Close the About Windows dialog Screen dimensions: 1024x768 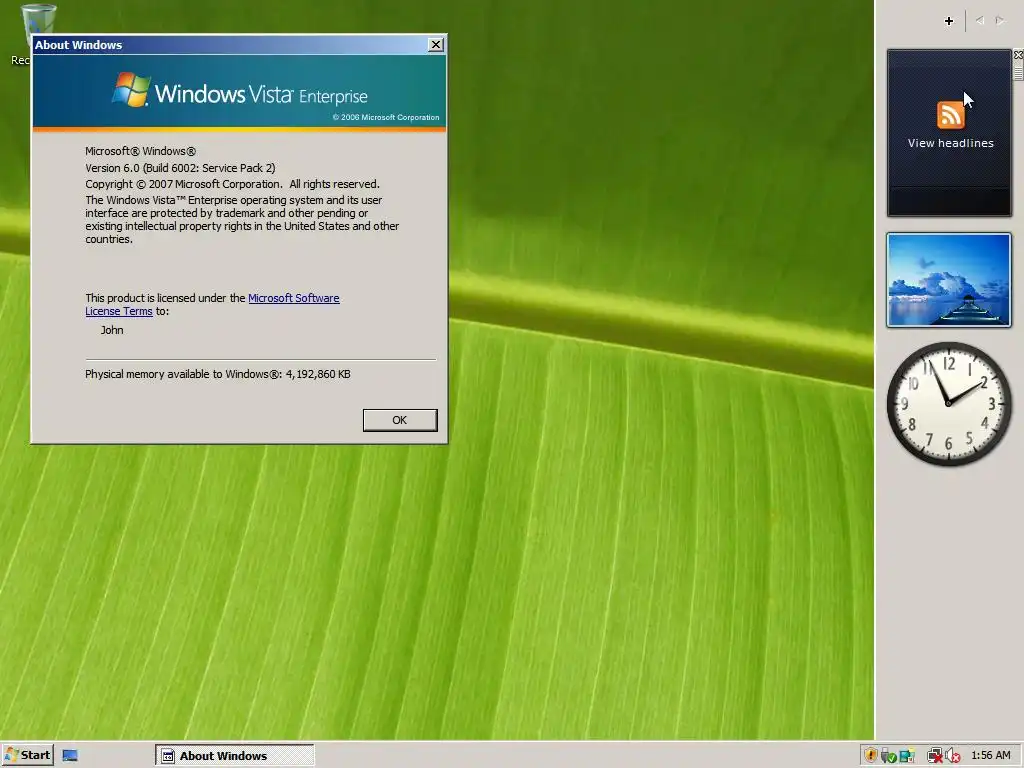pyautogui.click(x=436, y=44)
